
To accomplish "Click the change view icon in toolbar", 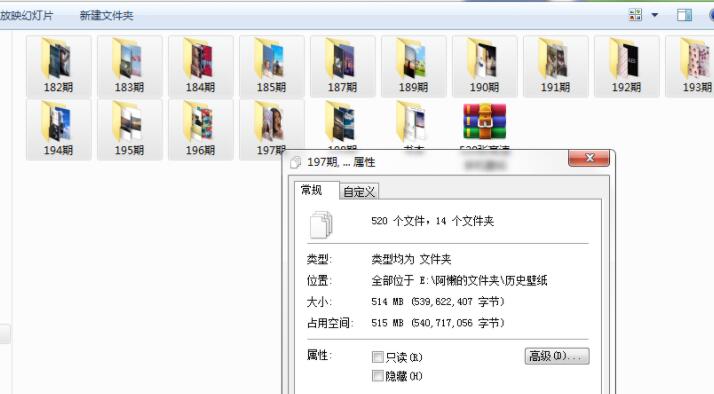I will pyautogui.click(x=635, y=15).
